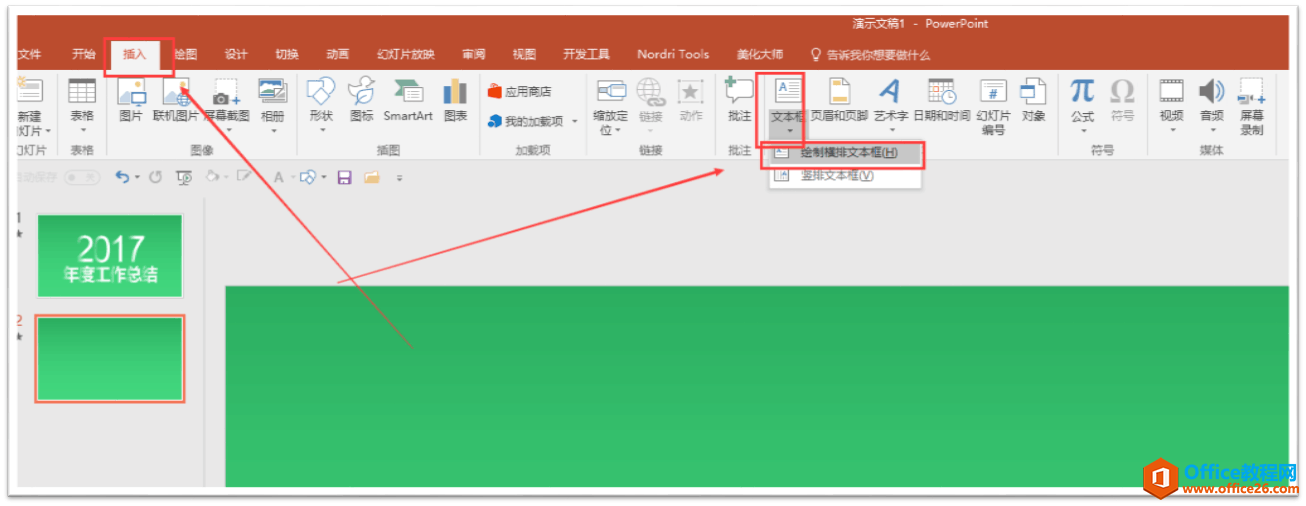Expand the quick toolbar shapes dropdown arrow
Image resolution: width=1306 pixels, height=506 pixels.
324,178
